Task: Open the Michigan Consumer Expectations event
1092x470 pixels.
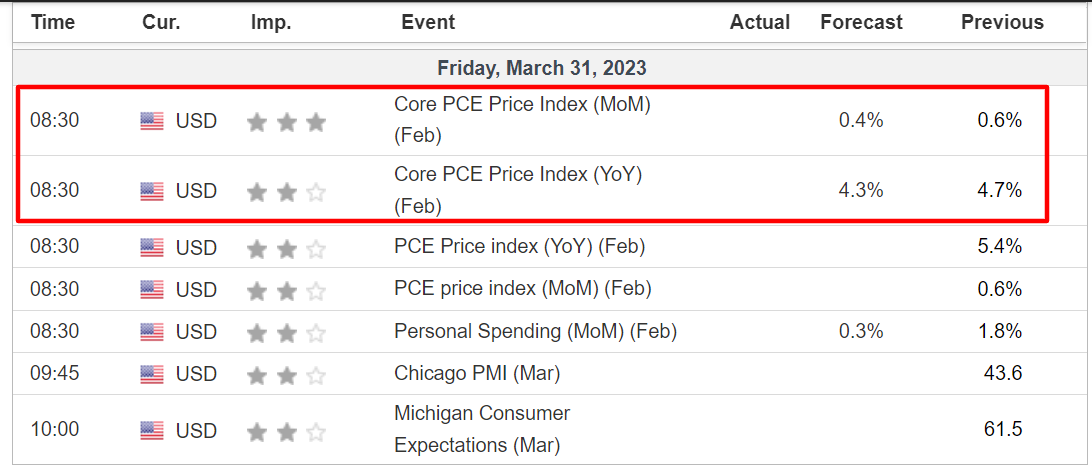Action: (x=482, y=429)
